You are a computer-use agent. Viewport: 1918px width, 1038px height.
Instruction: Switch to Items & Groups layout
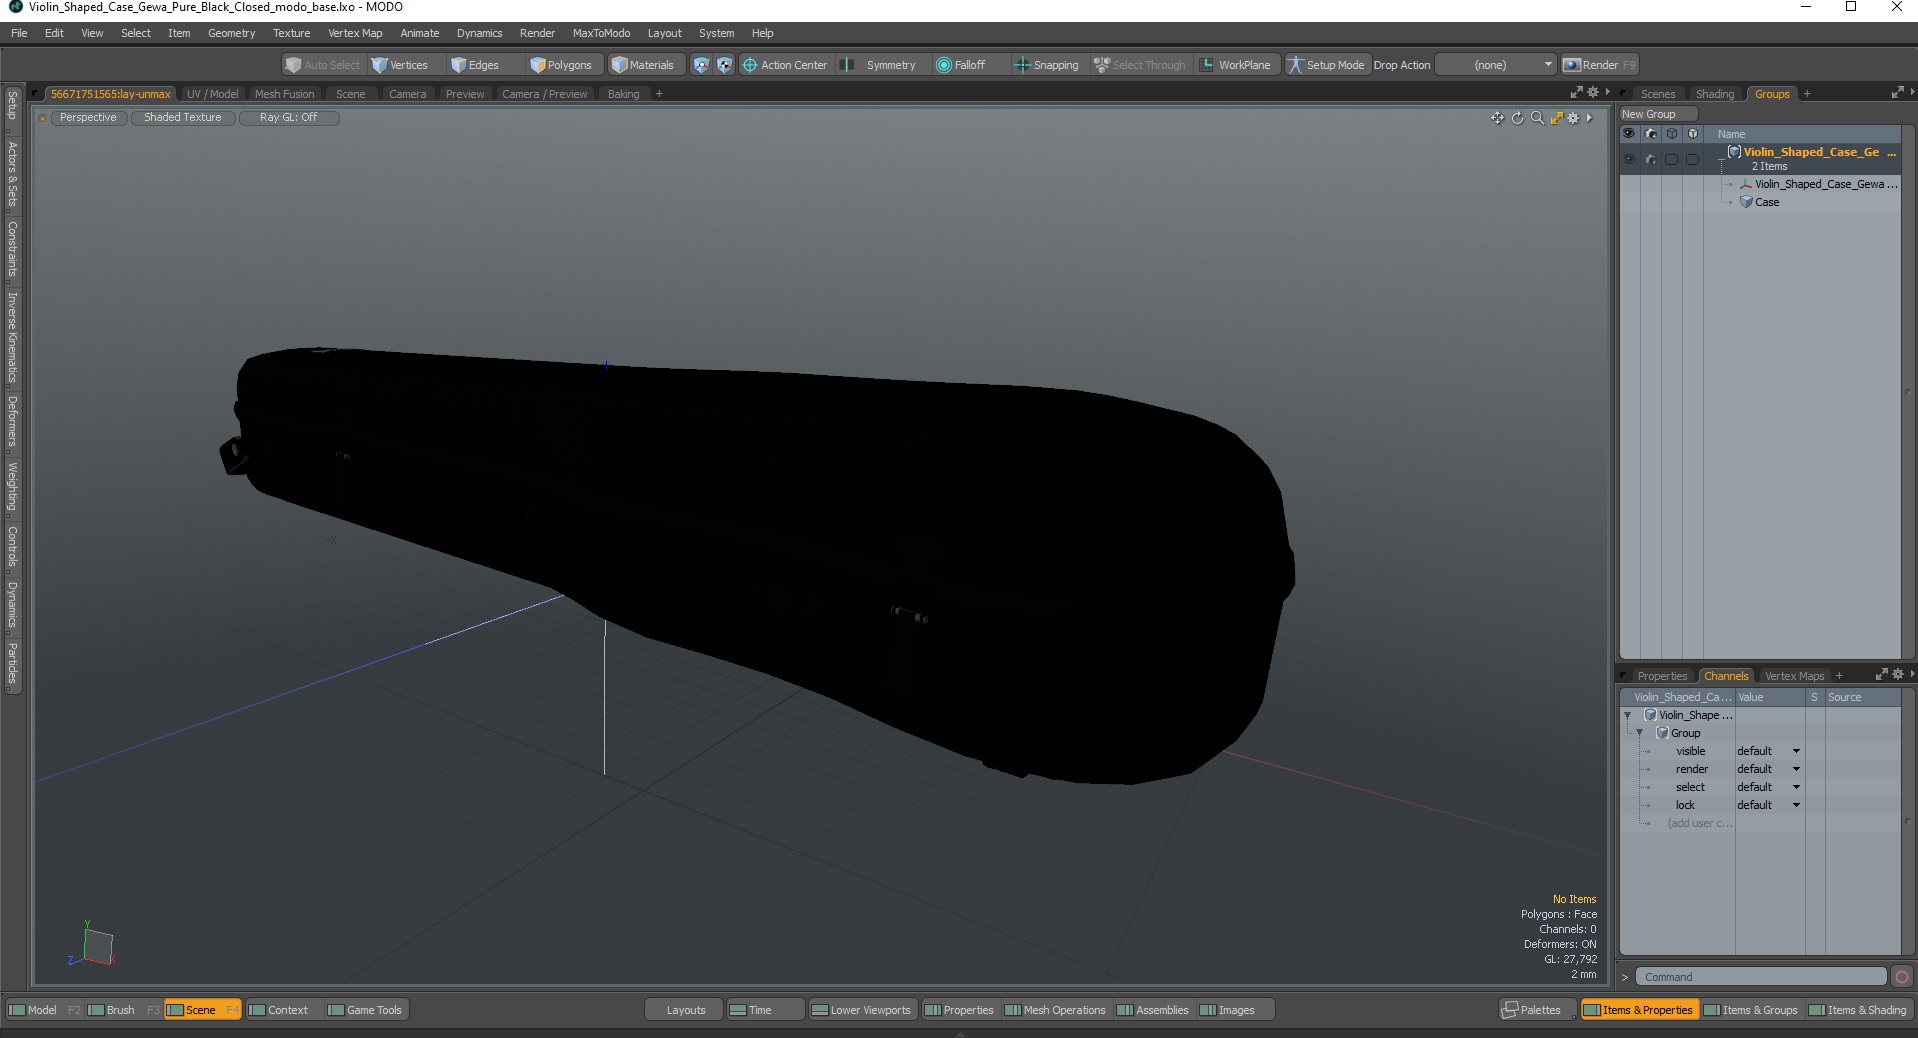point(1749,1010)
